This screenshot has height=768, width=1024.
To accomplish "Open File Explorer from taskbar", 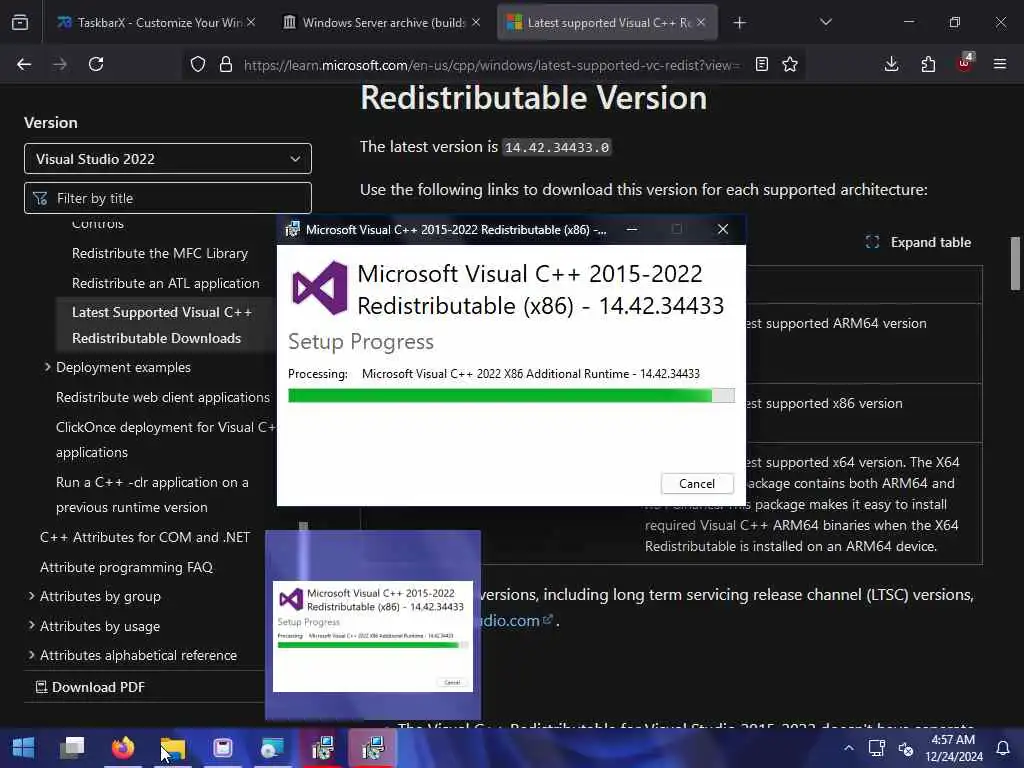I will click(173, 747).
